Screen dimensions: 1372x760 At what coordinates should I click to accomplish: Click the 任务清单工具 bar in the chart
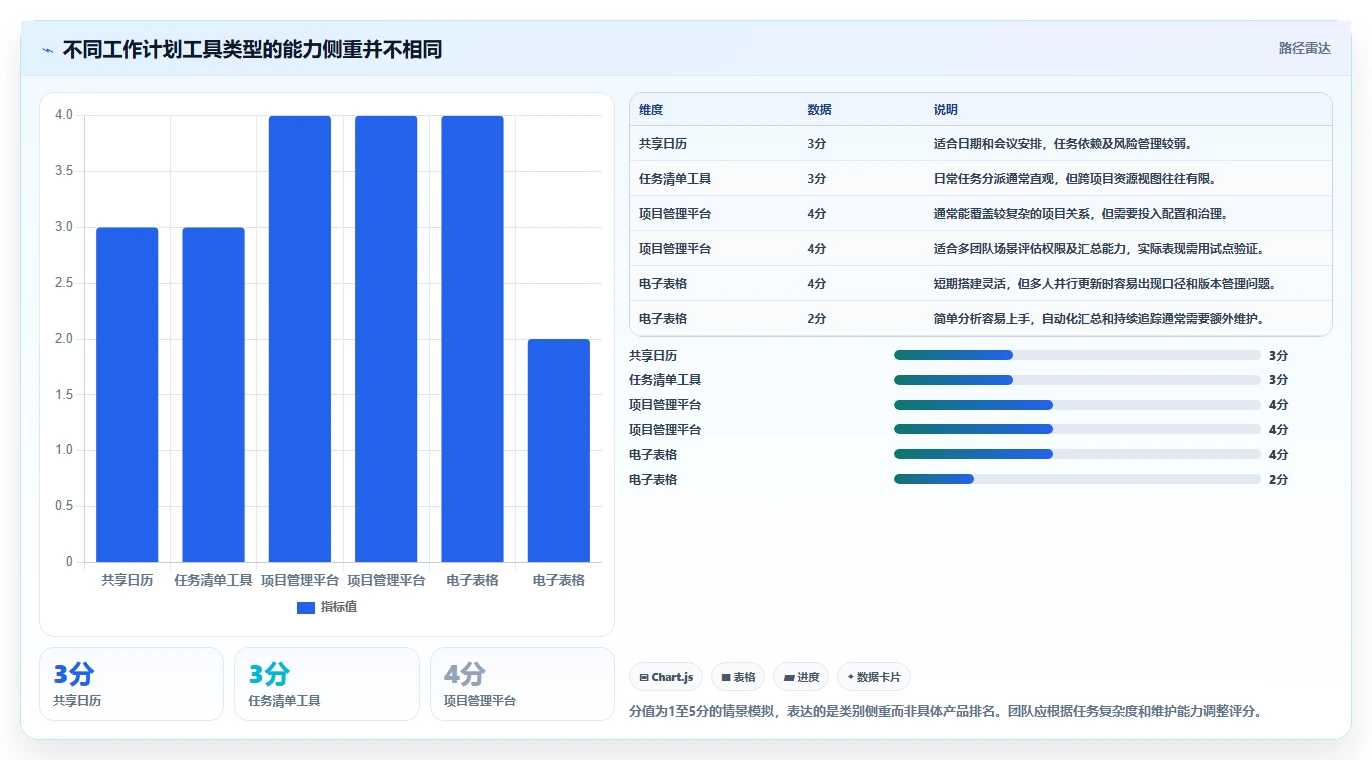click(x=213, y=394)
